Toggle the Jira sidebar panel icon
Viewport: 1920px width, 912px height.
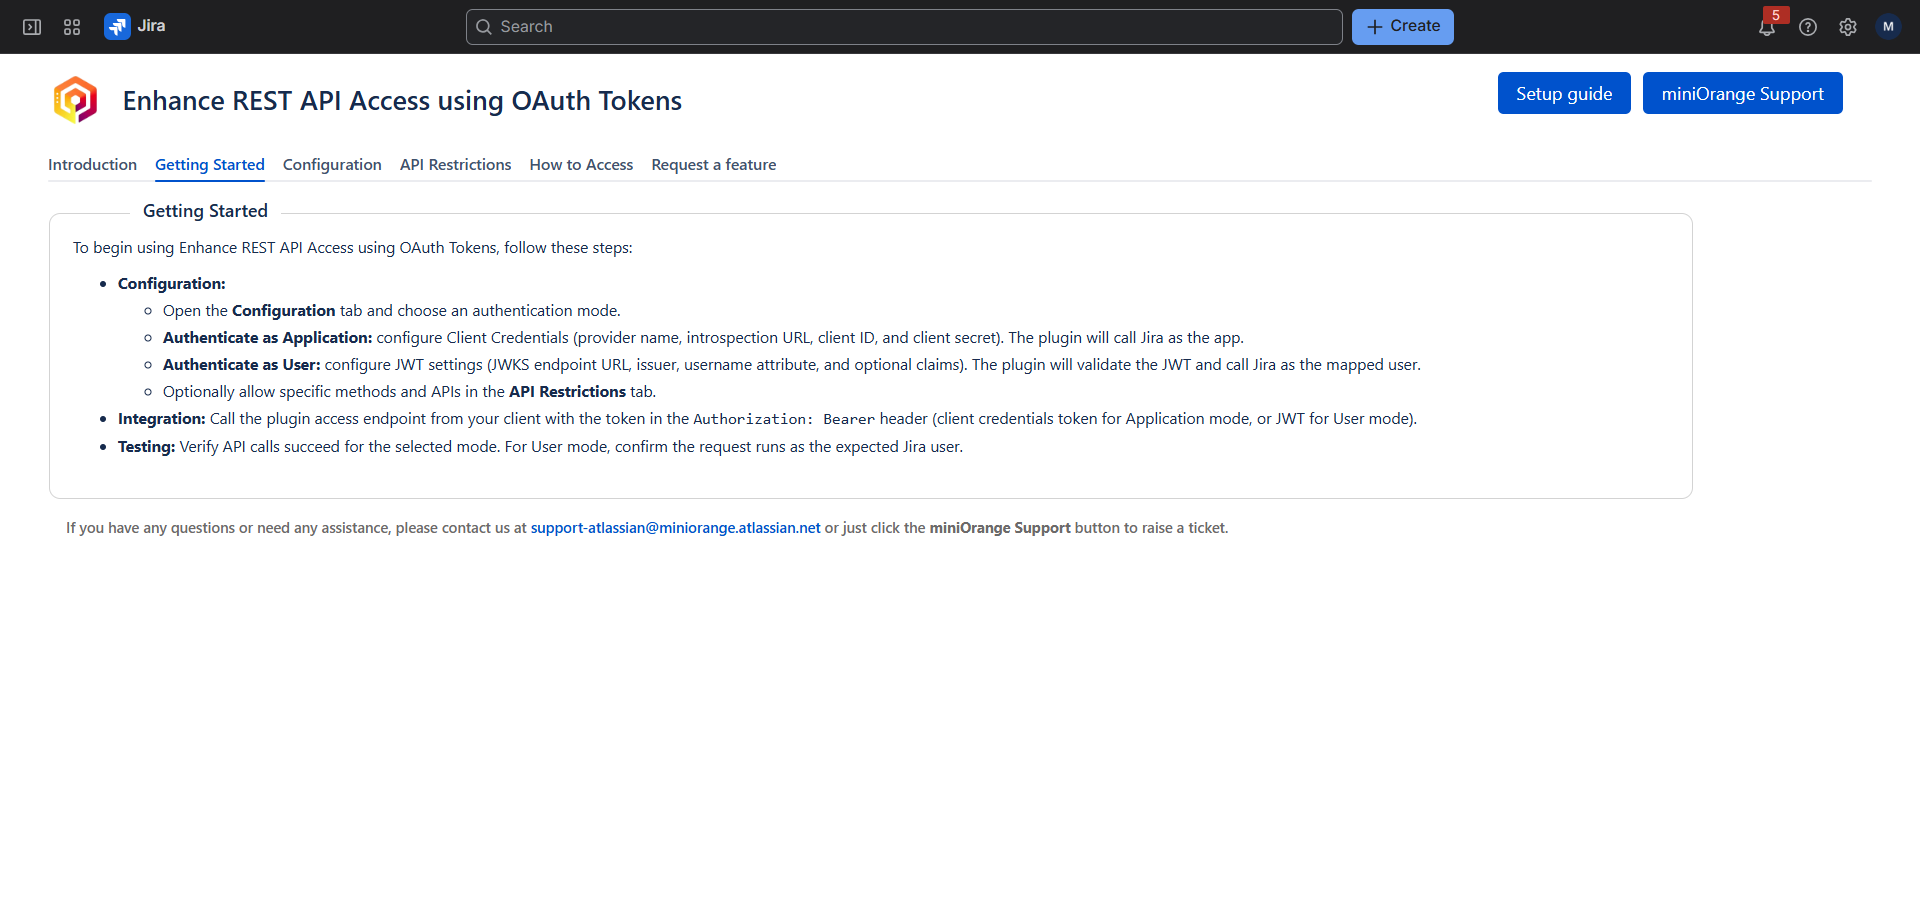click(32, 27)
